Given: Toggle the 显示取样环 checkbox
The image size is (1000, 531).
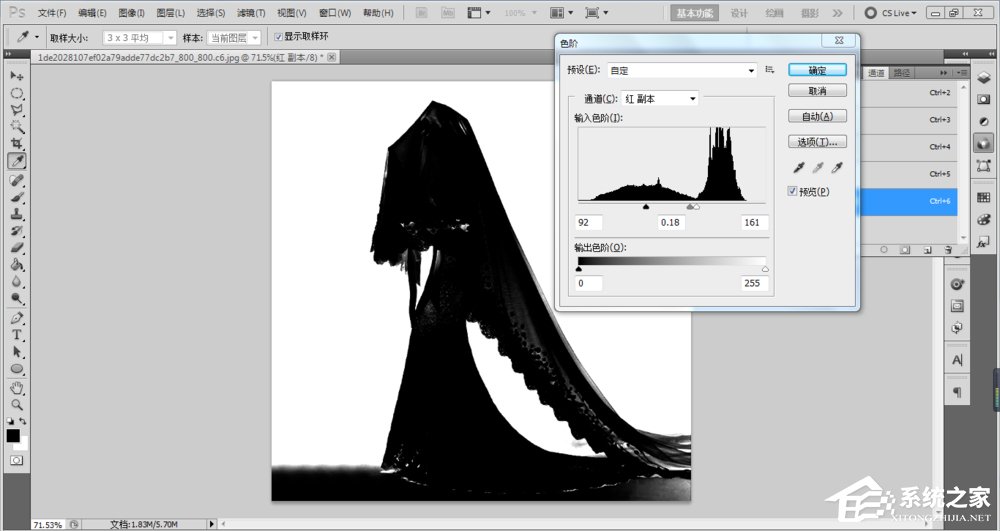Looking at the screenshot, I should (x=278, y=37).
